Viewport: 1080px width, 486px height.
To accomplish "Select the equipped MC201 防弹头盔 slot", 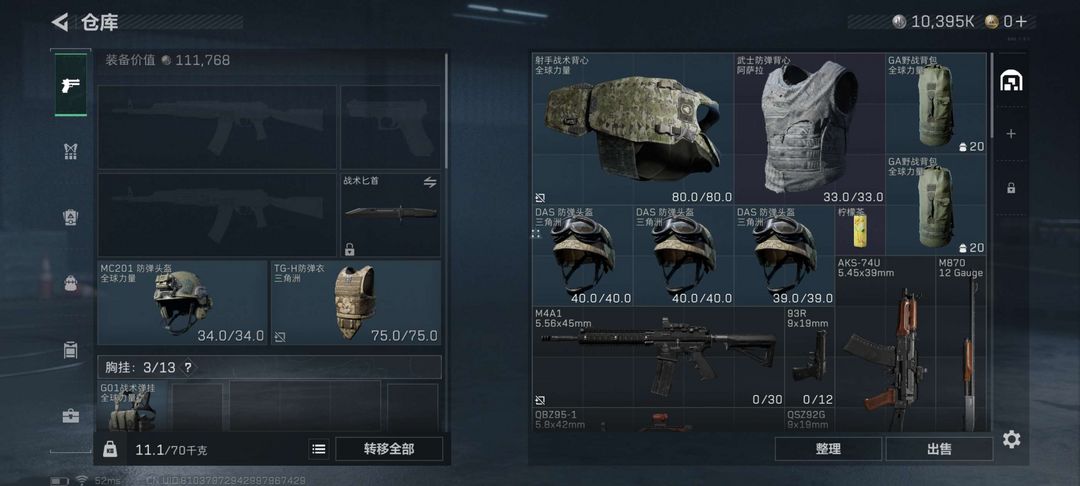I will 182,303.
